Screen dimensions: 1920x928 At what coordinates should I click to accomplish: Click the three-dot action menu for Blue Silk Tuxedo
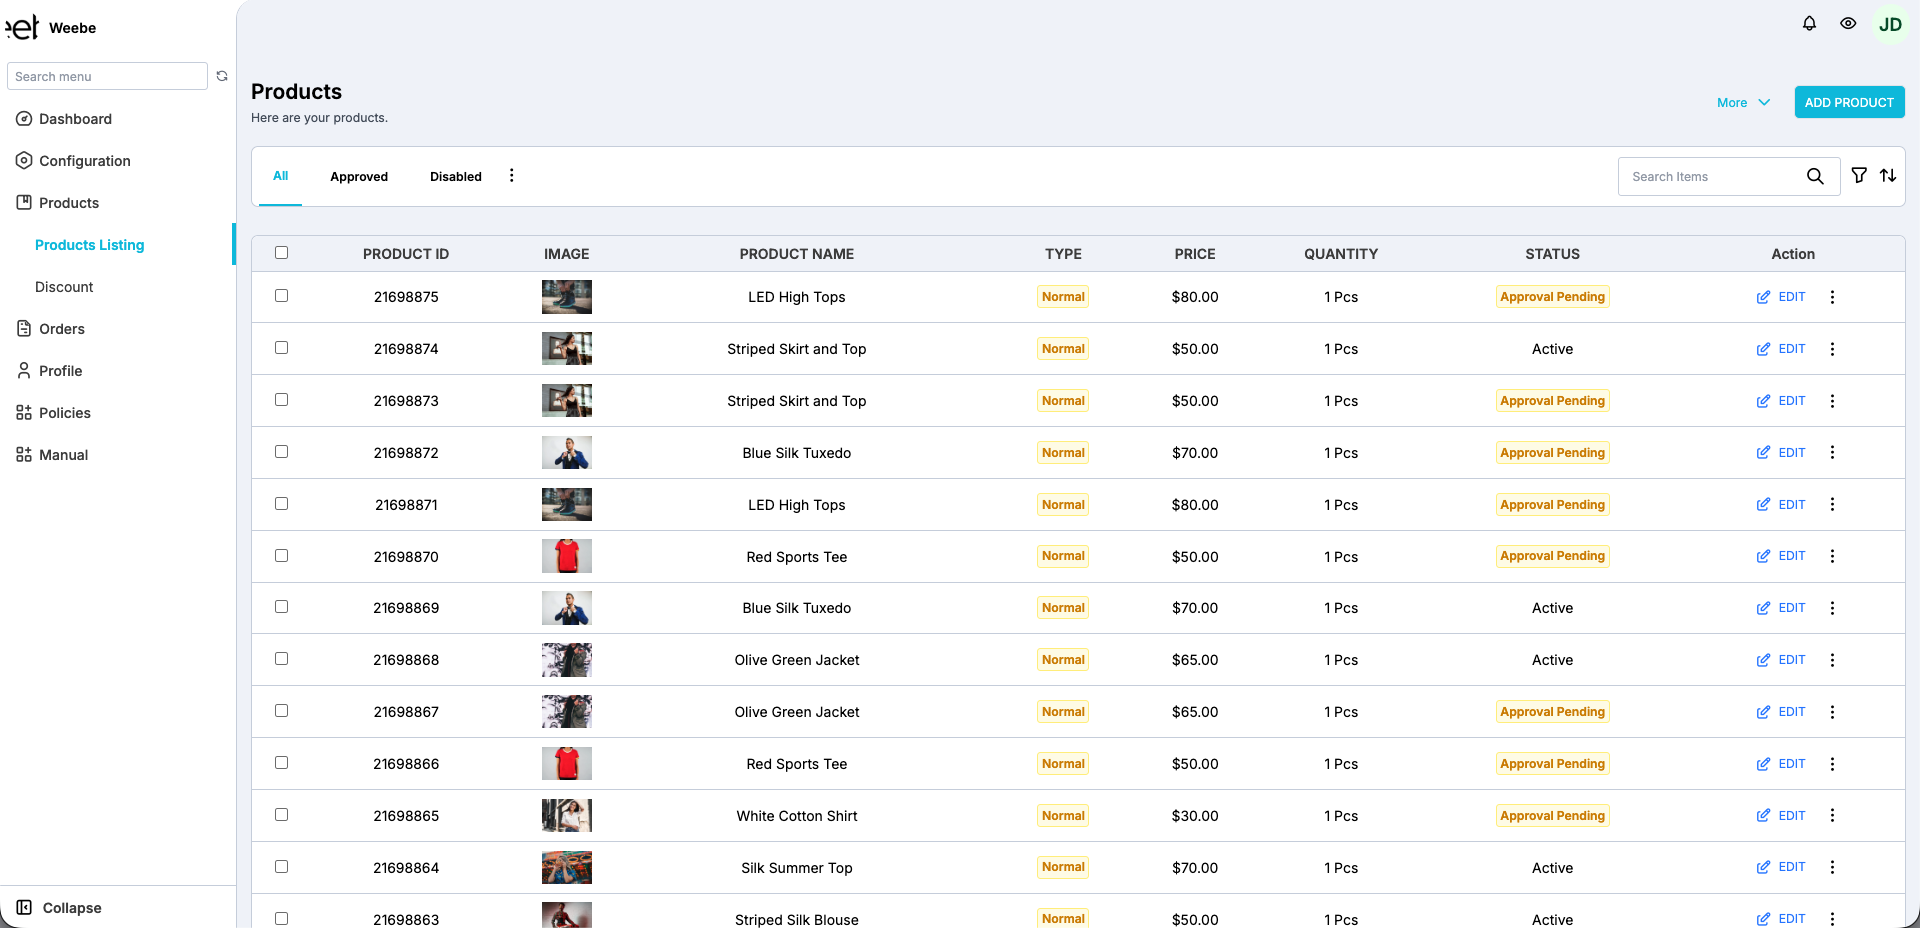1832,452
